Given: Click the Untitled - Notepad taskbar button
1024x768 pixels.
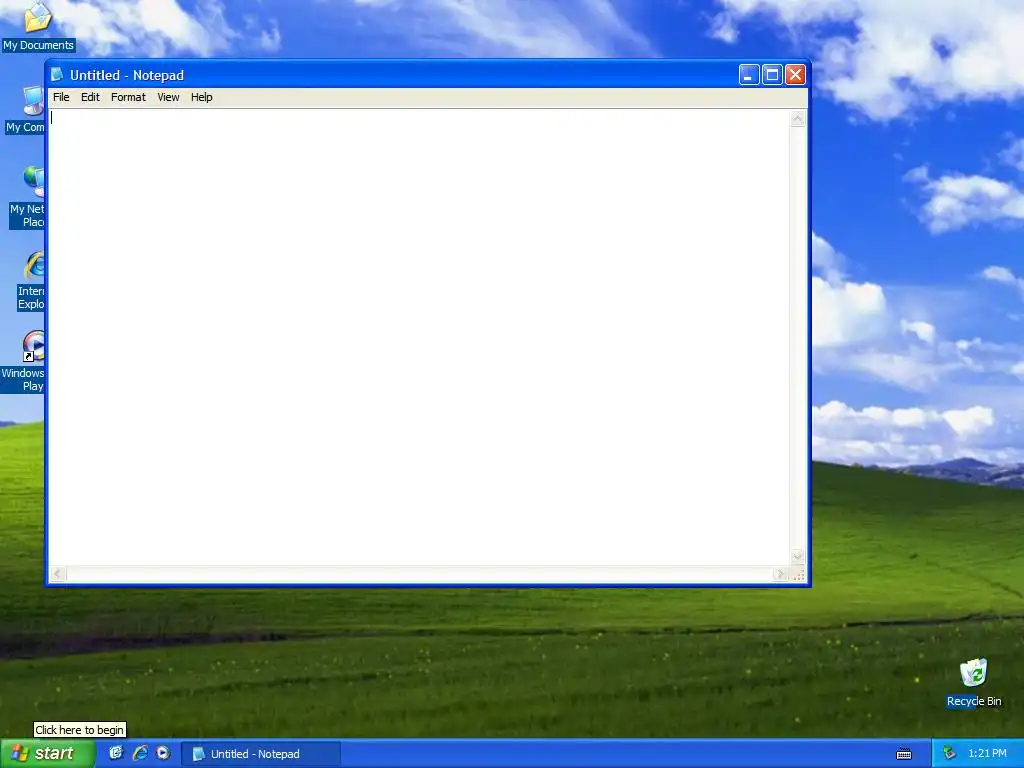Looking at the screenshot, I should (261, 754).
